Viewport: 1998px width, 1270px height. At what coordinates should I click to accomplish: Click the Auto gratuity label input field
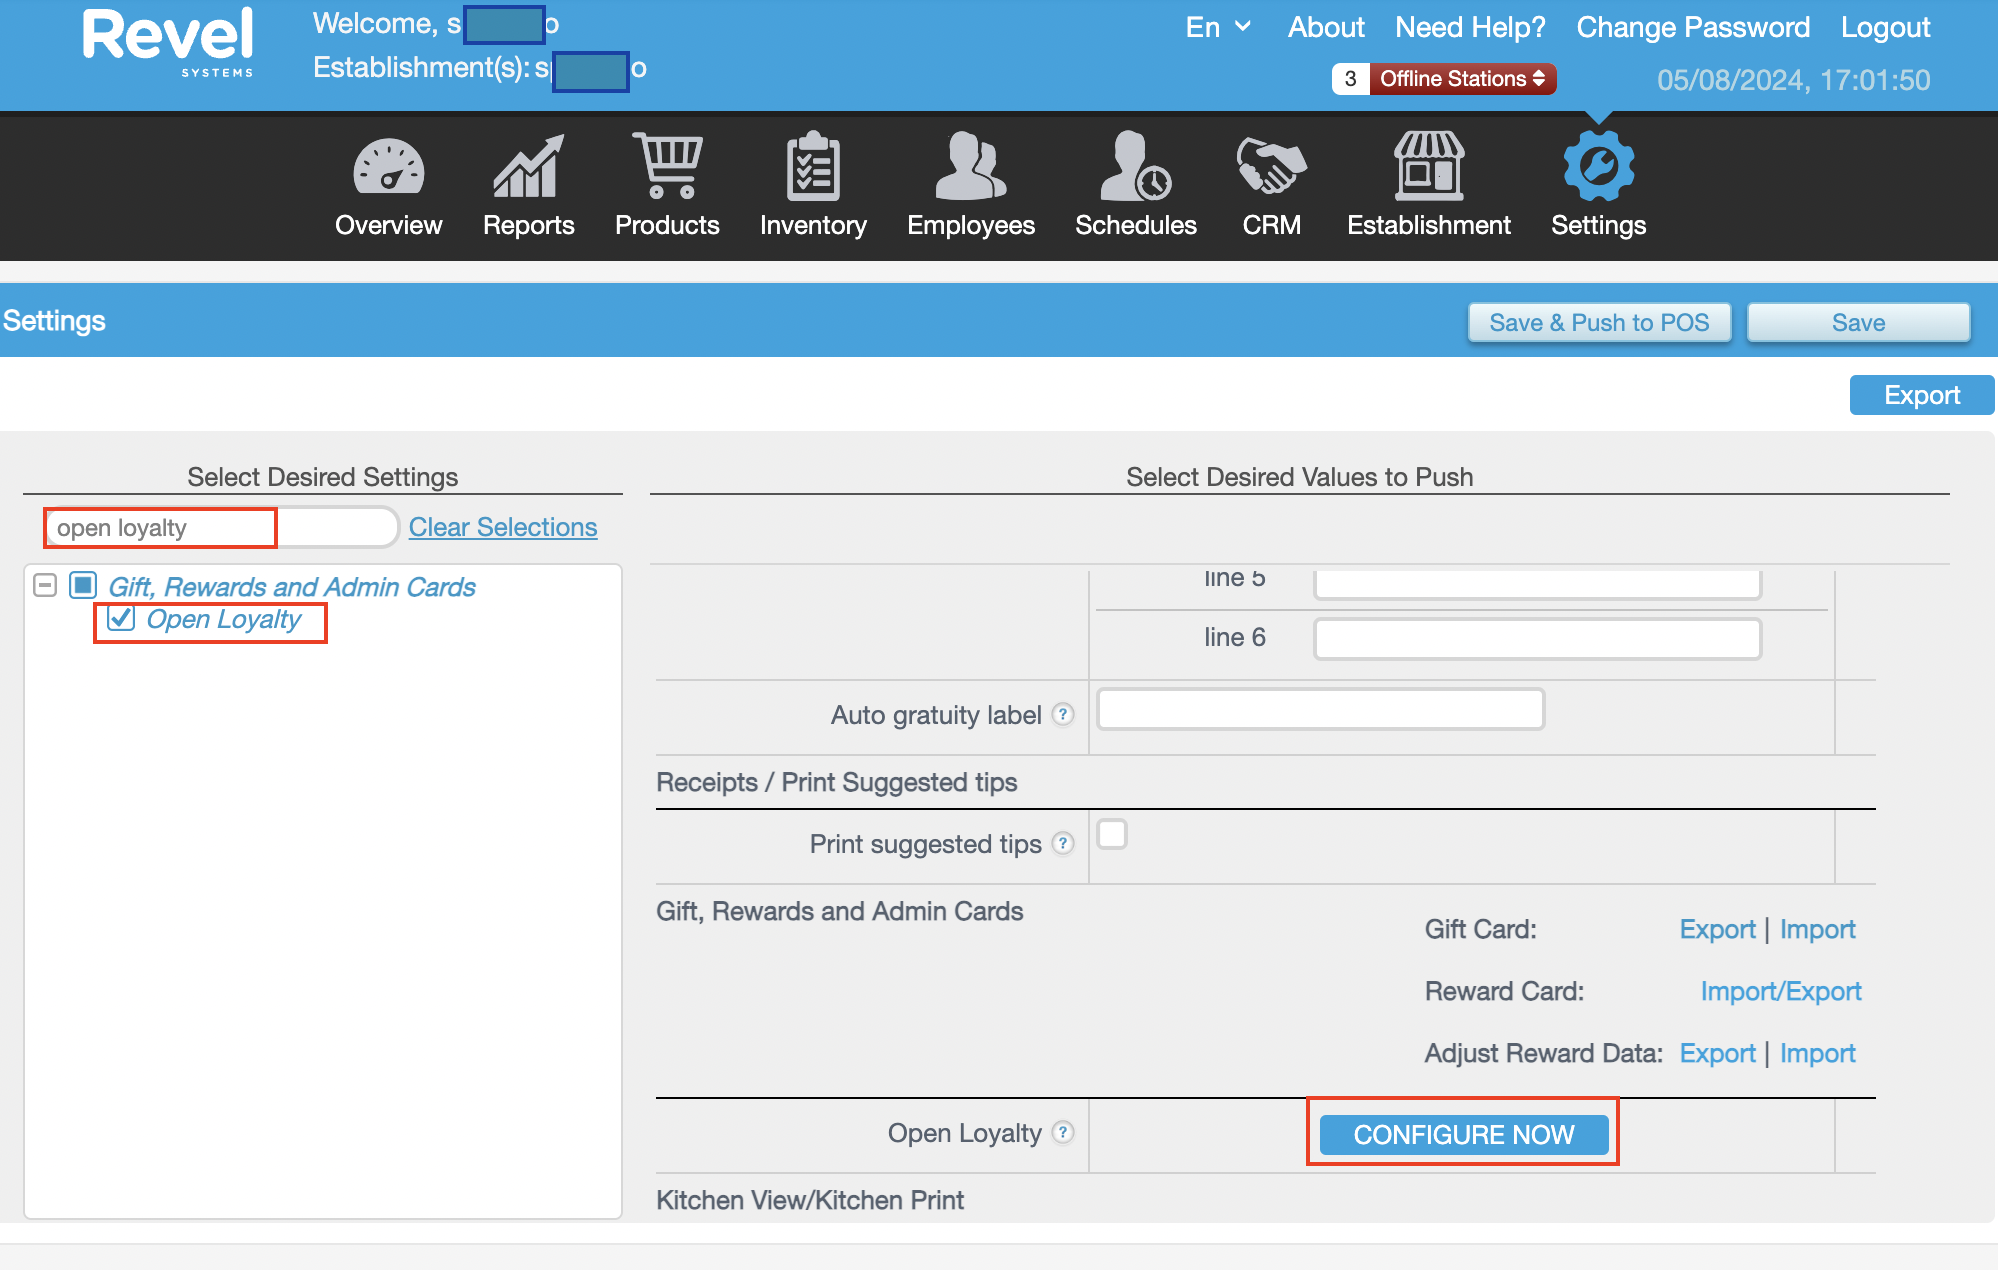(x=1320, y=710)
